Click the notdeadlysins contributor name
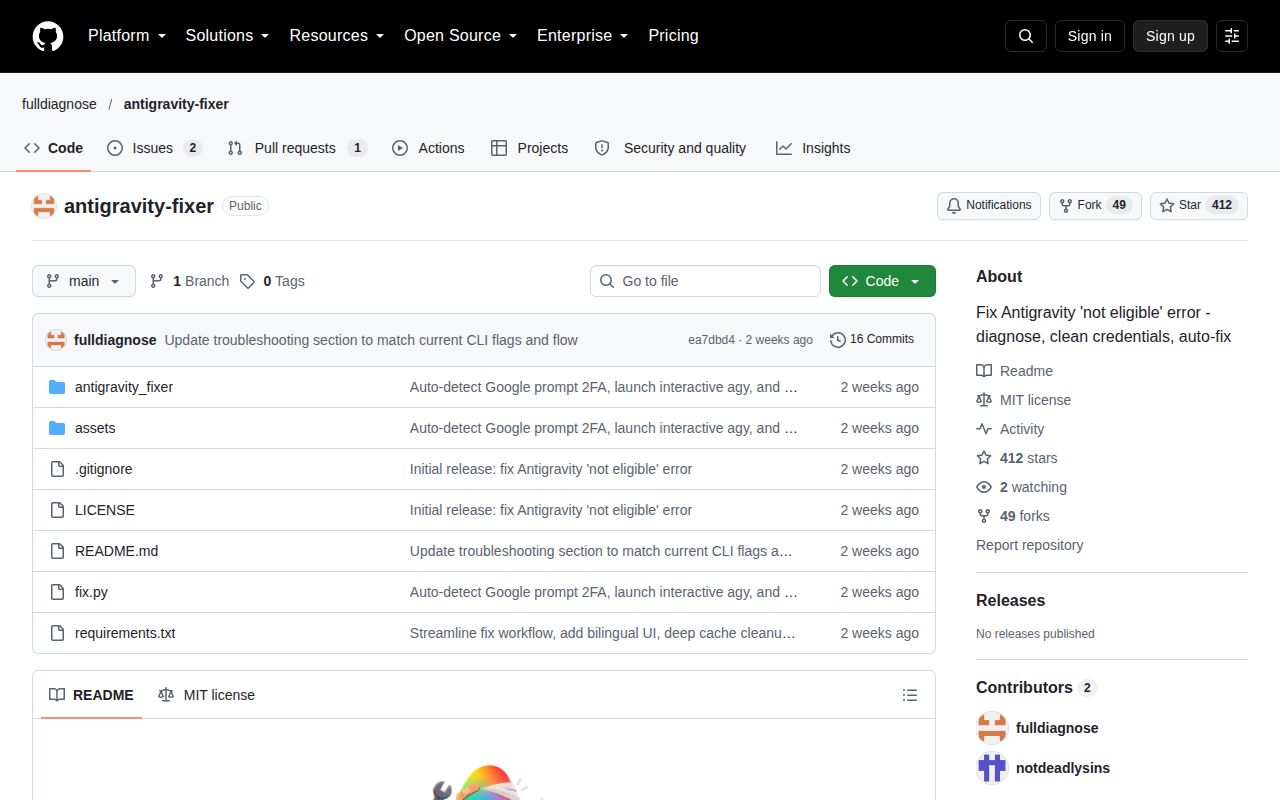The width and height of the screenshot is (1280, 800). [x=1063, y=768]
